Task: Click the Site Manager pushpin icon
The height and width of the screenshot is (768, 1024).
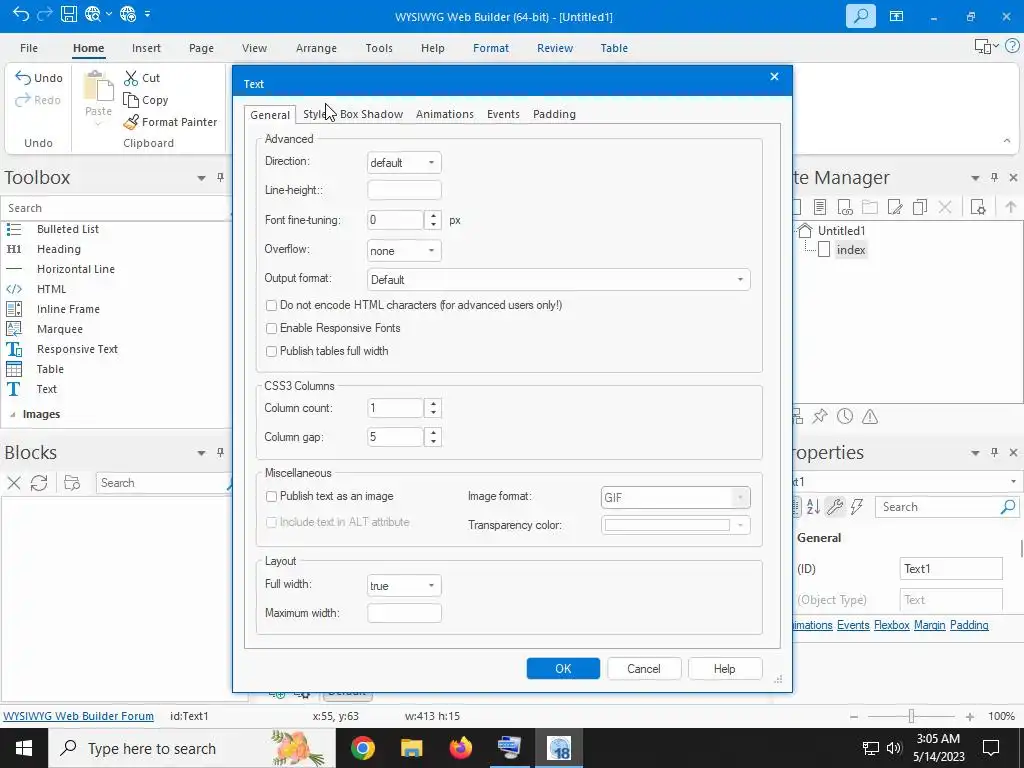Action: [820, 417]
